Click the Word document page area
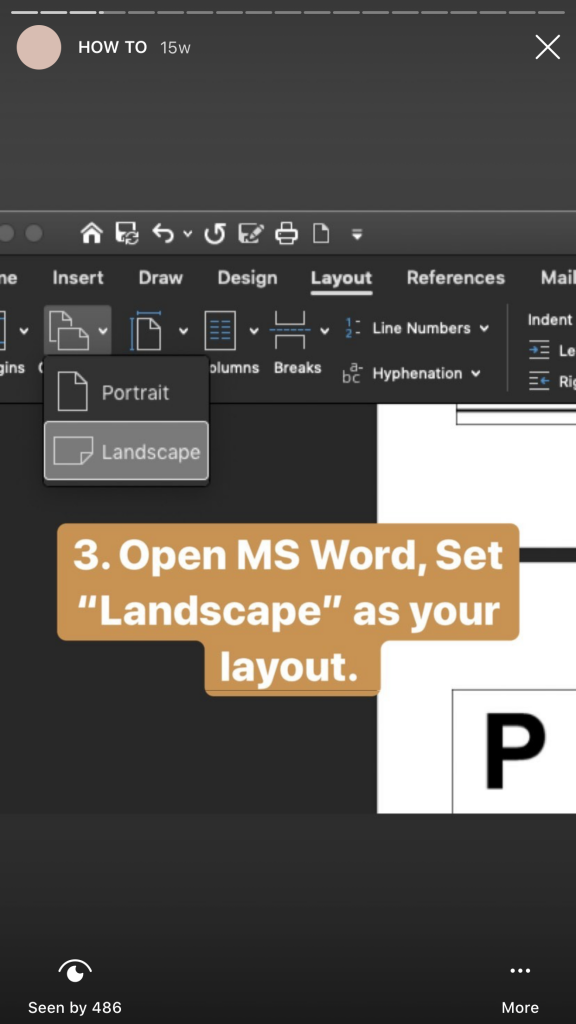Viewport: 576px width, 1024px height. pyautogui.click(x=477, y=607)
